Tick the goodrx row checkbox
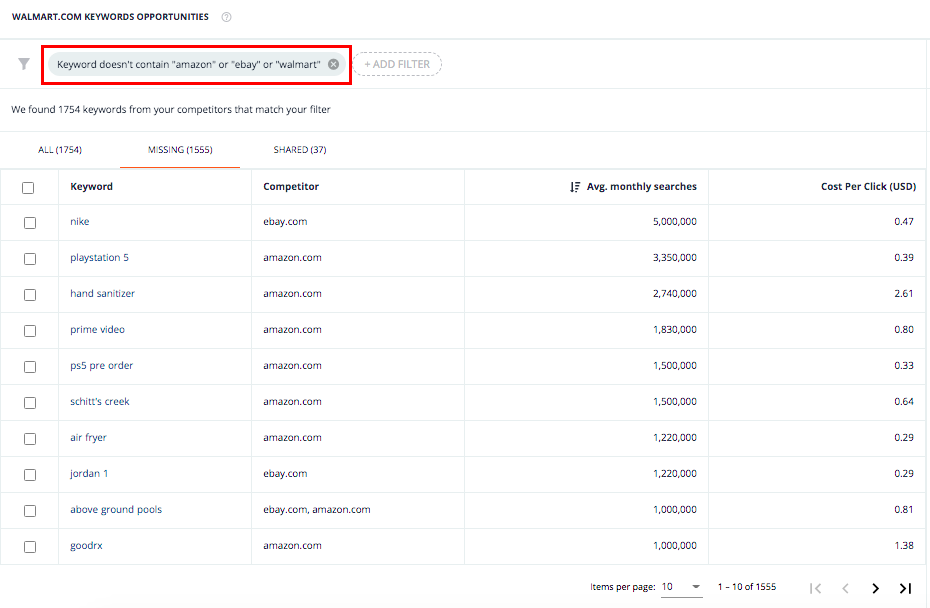Screen dimensions: 930x608 coord(30,547)
